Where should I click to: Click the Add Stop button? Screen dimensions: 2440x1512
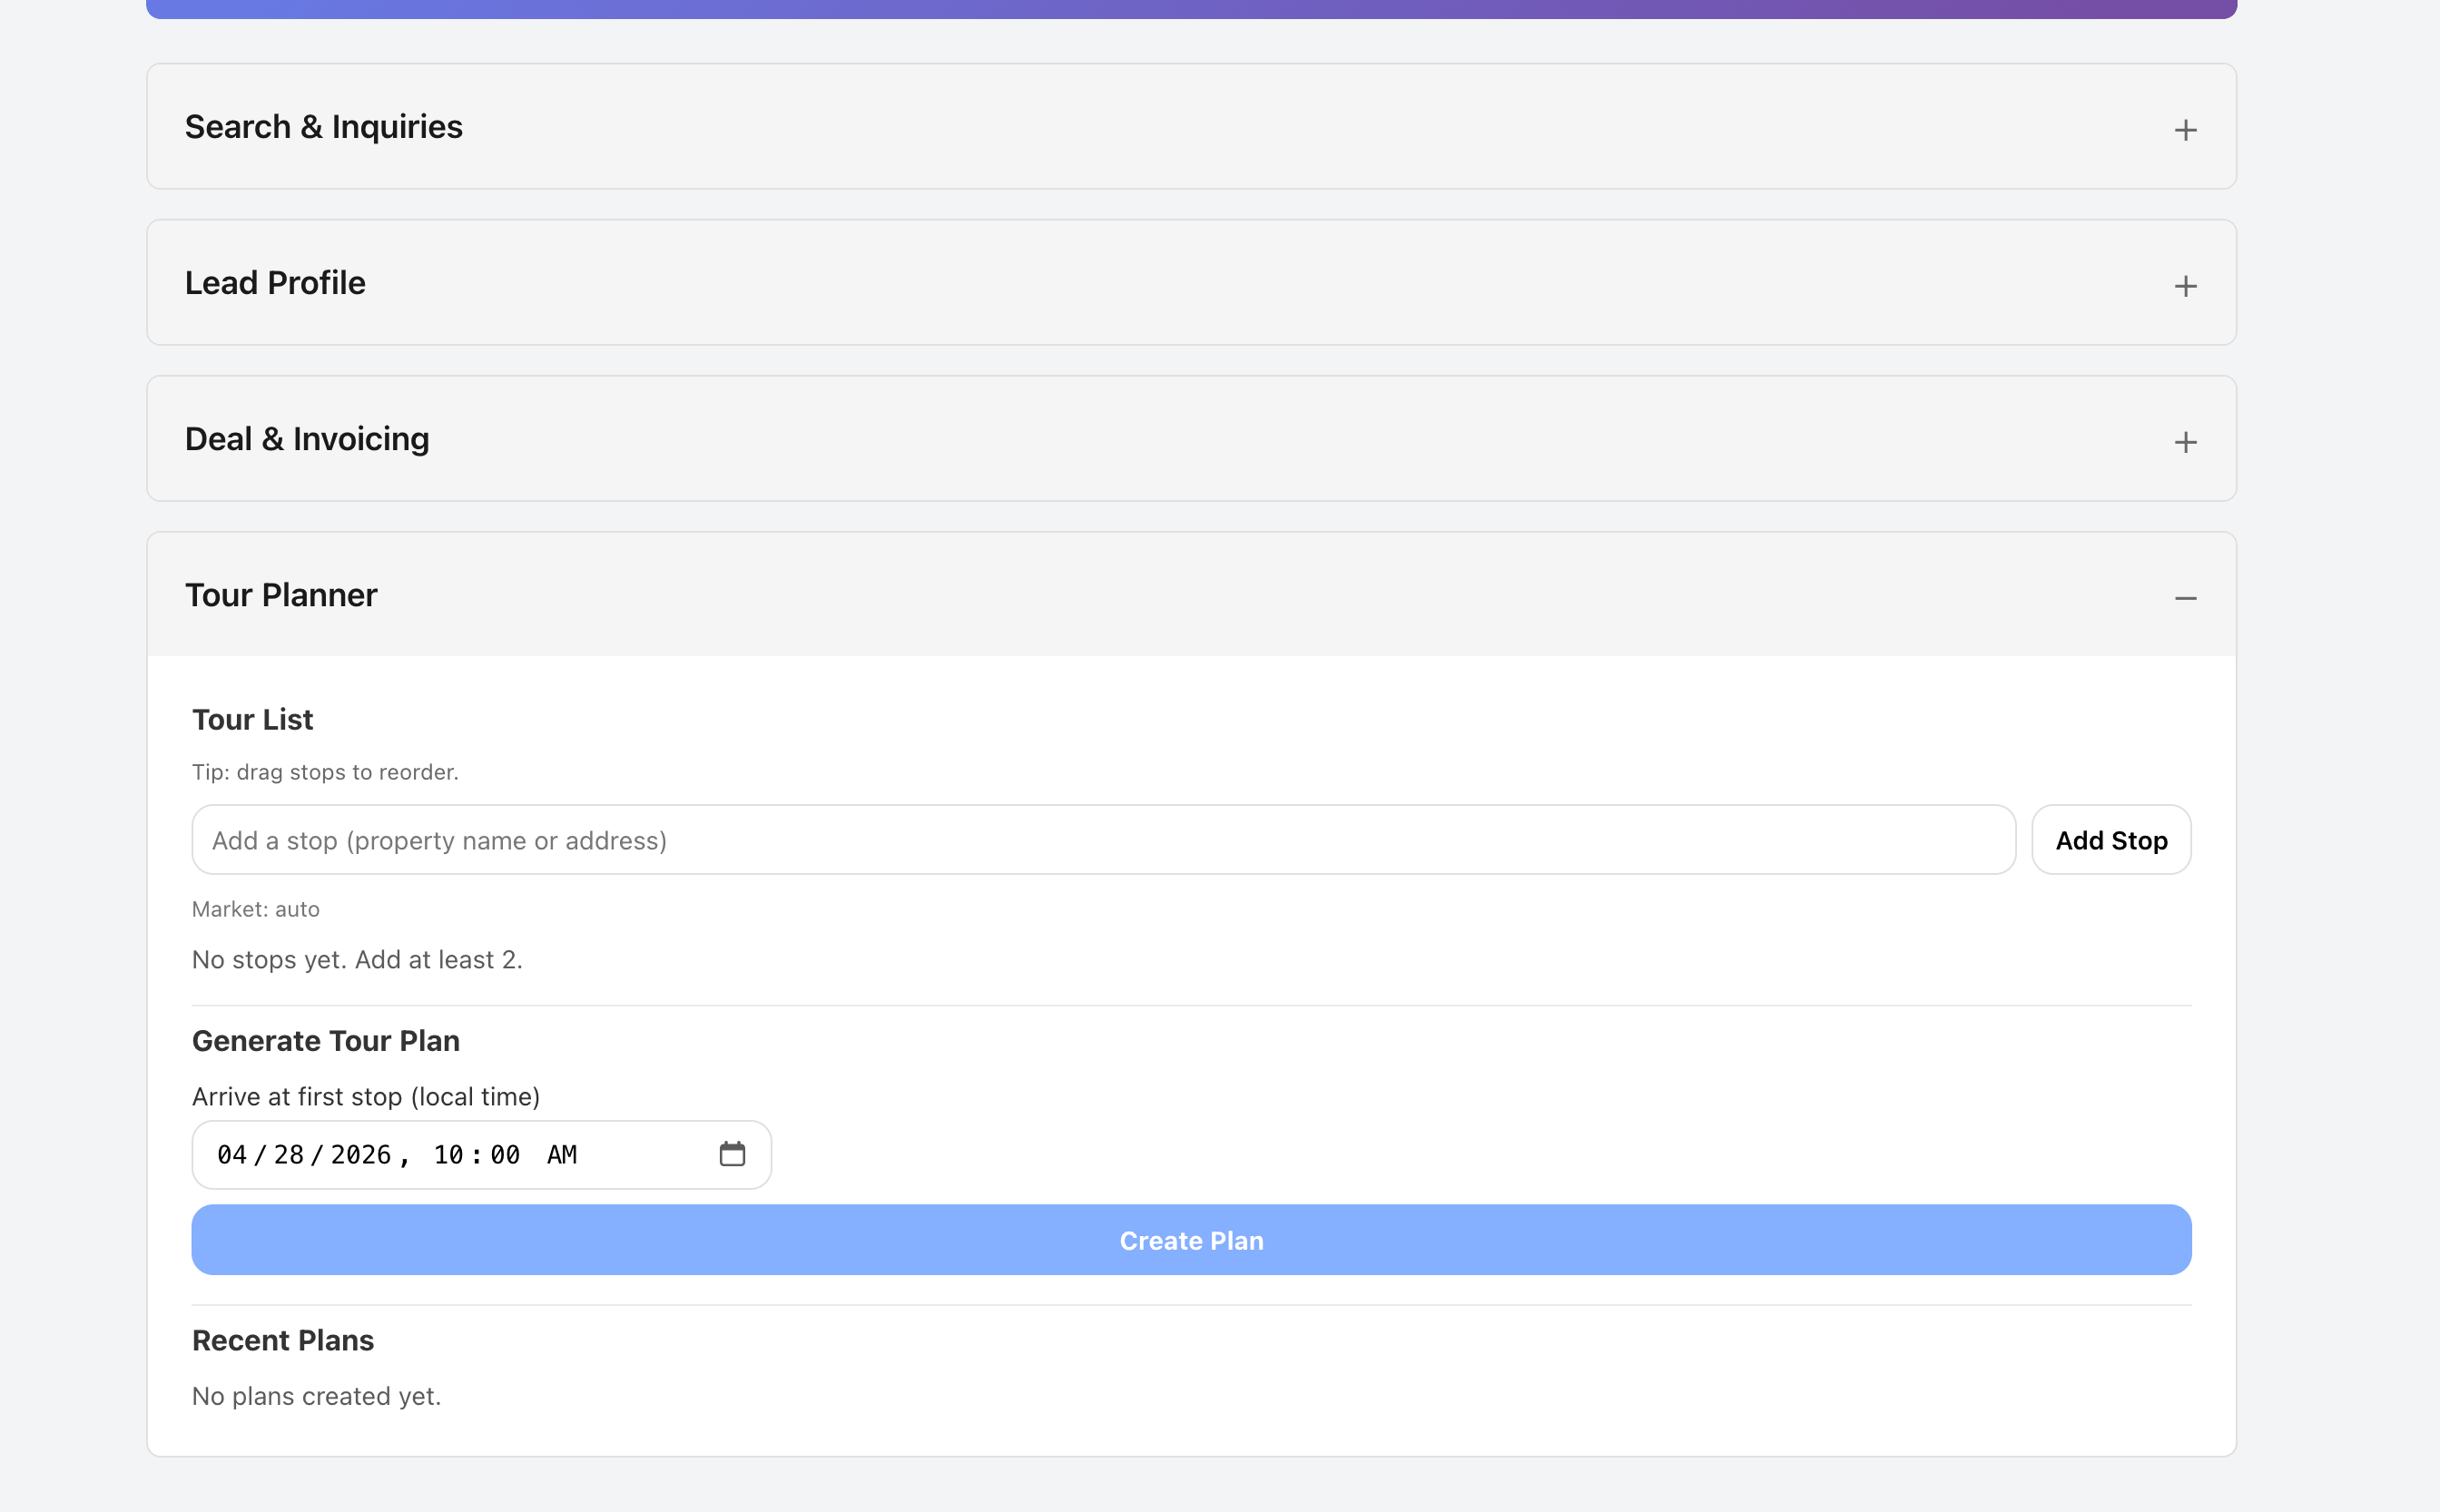click(2111, 840)
